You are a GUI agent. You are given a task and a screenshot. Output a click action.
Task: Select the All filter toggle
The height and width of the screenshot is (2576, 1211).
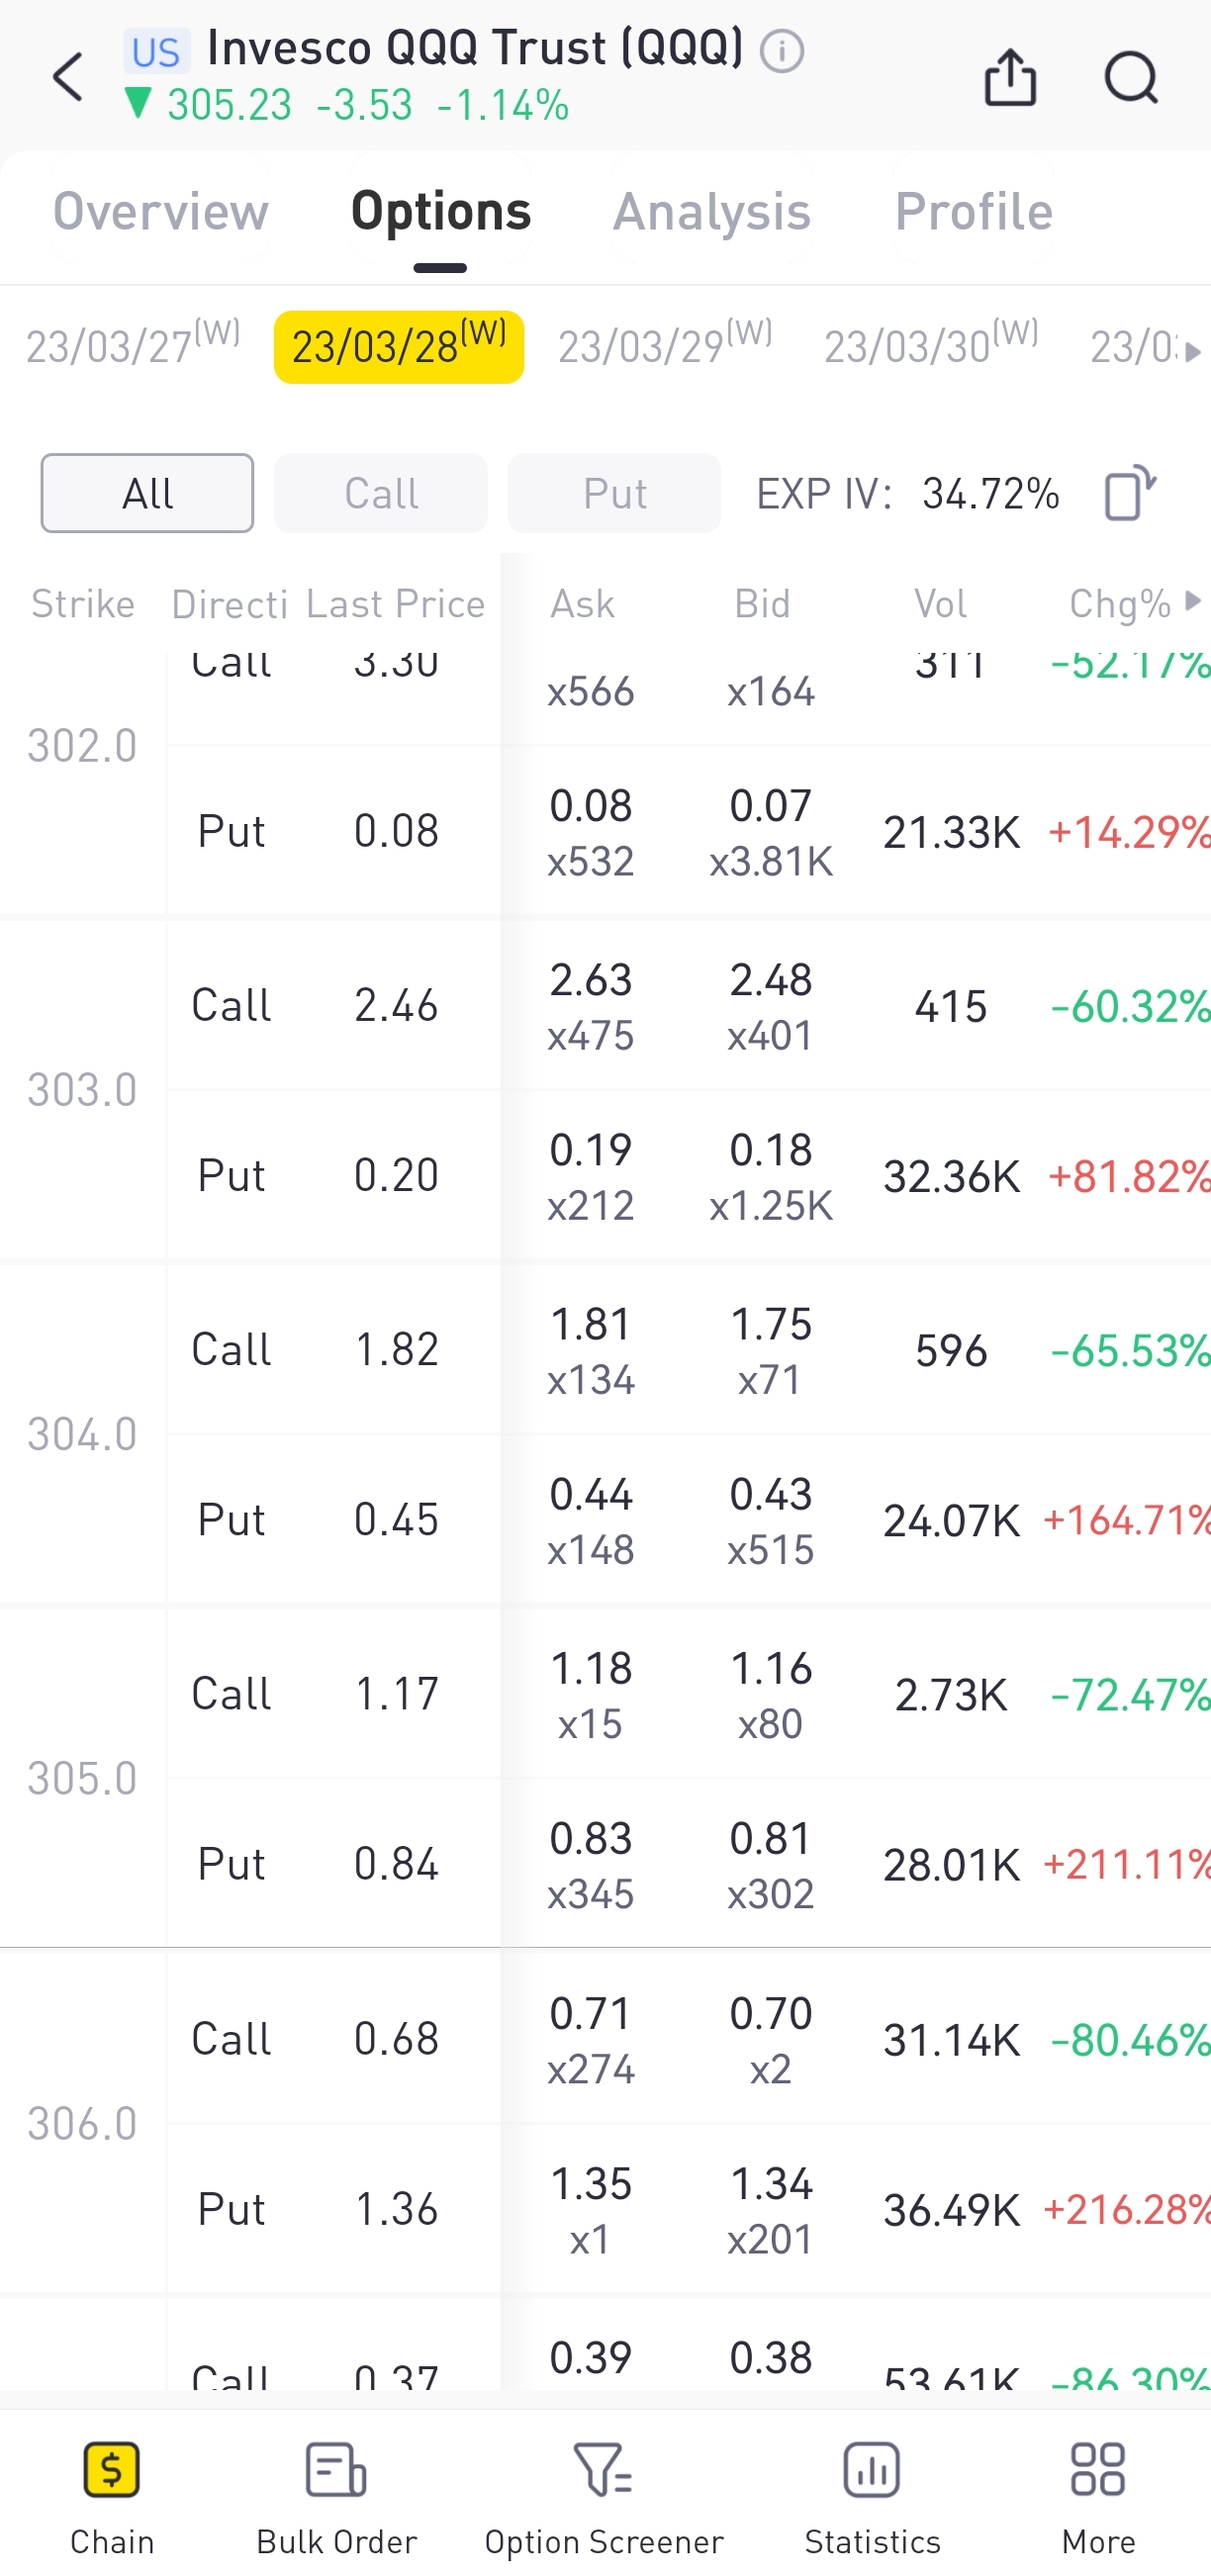pos(147,493)
